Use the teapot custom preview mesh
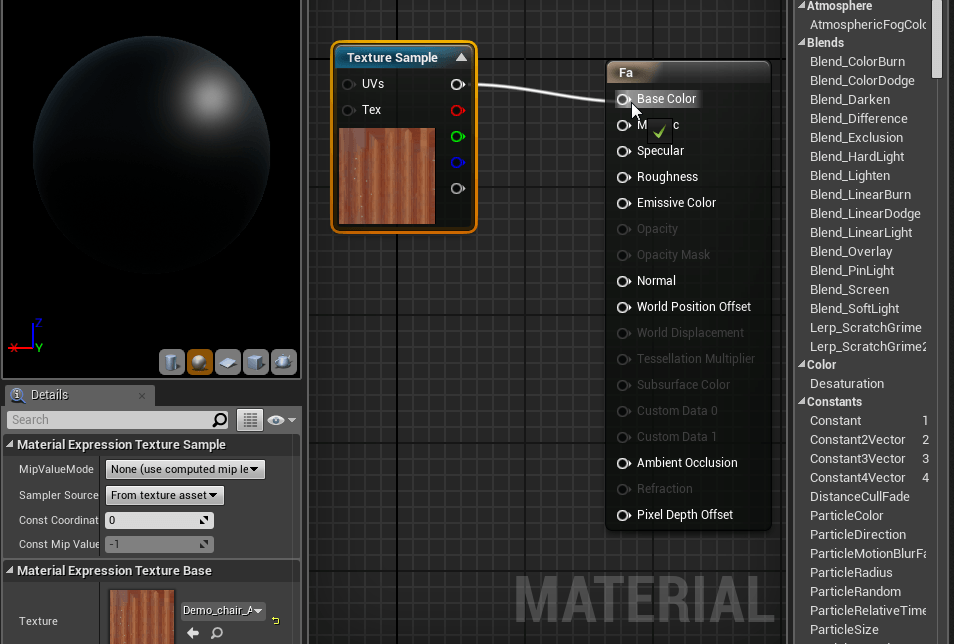Screen dimensions: 954x644 (x=284, y=361)
